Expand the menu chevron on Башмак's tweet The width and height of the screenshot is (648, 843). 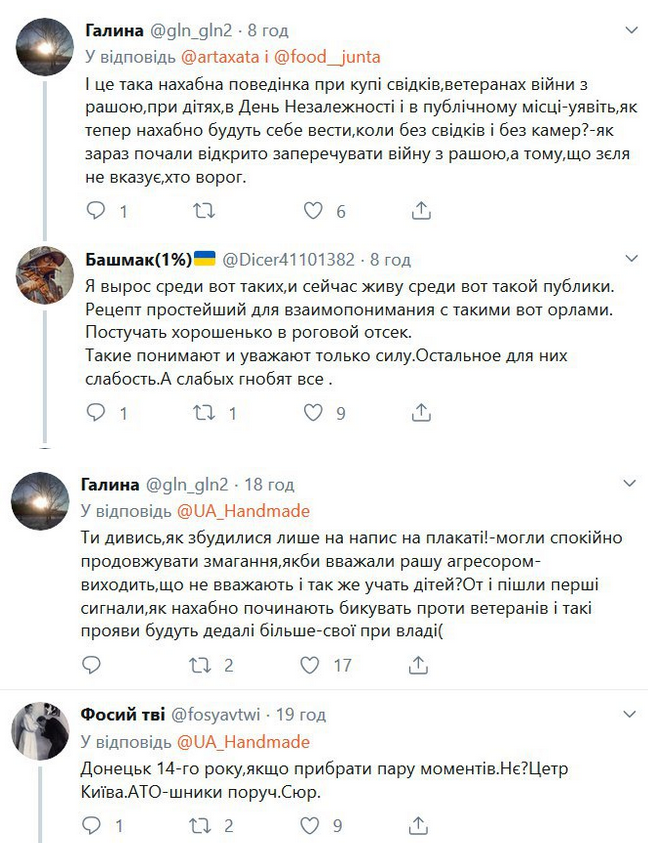click(631, 259)
